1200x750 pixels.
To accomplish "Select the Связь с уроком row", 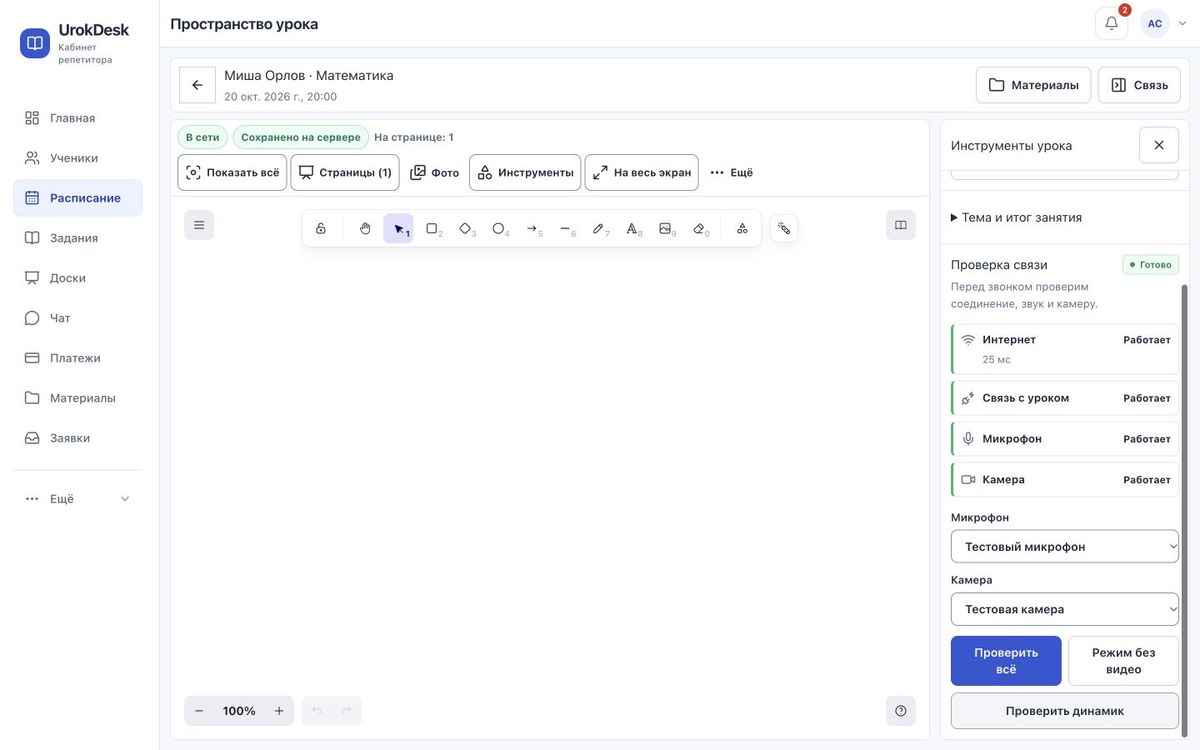I will [x=1065, y=398].
